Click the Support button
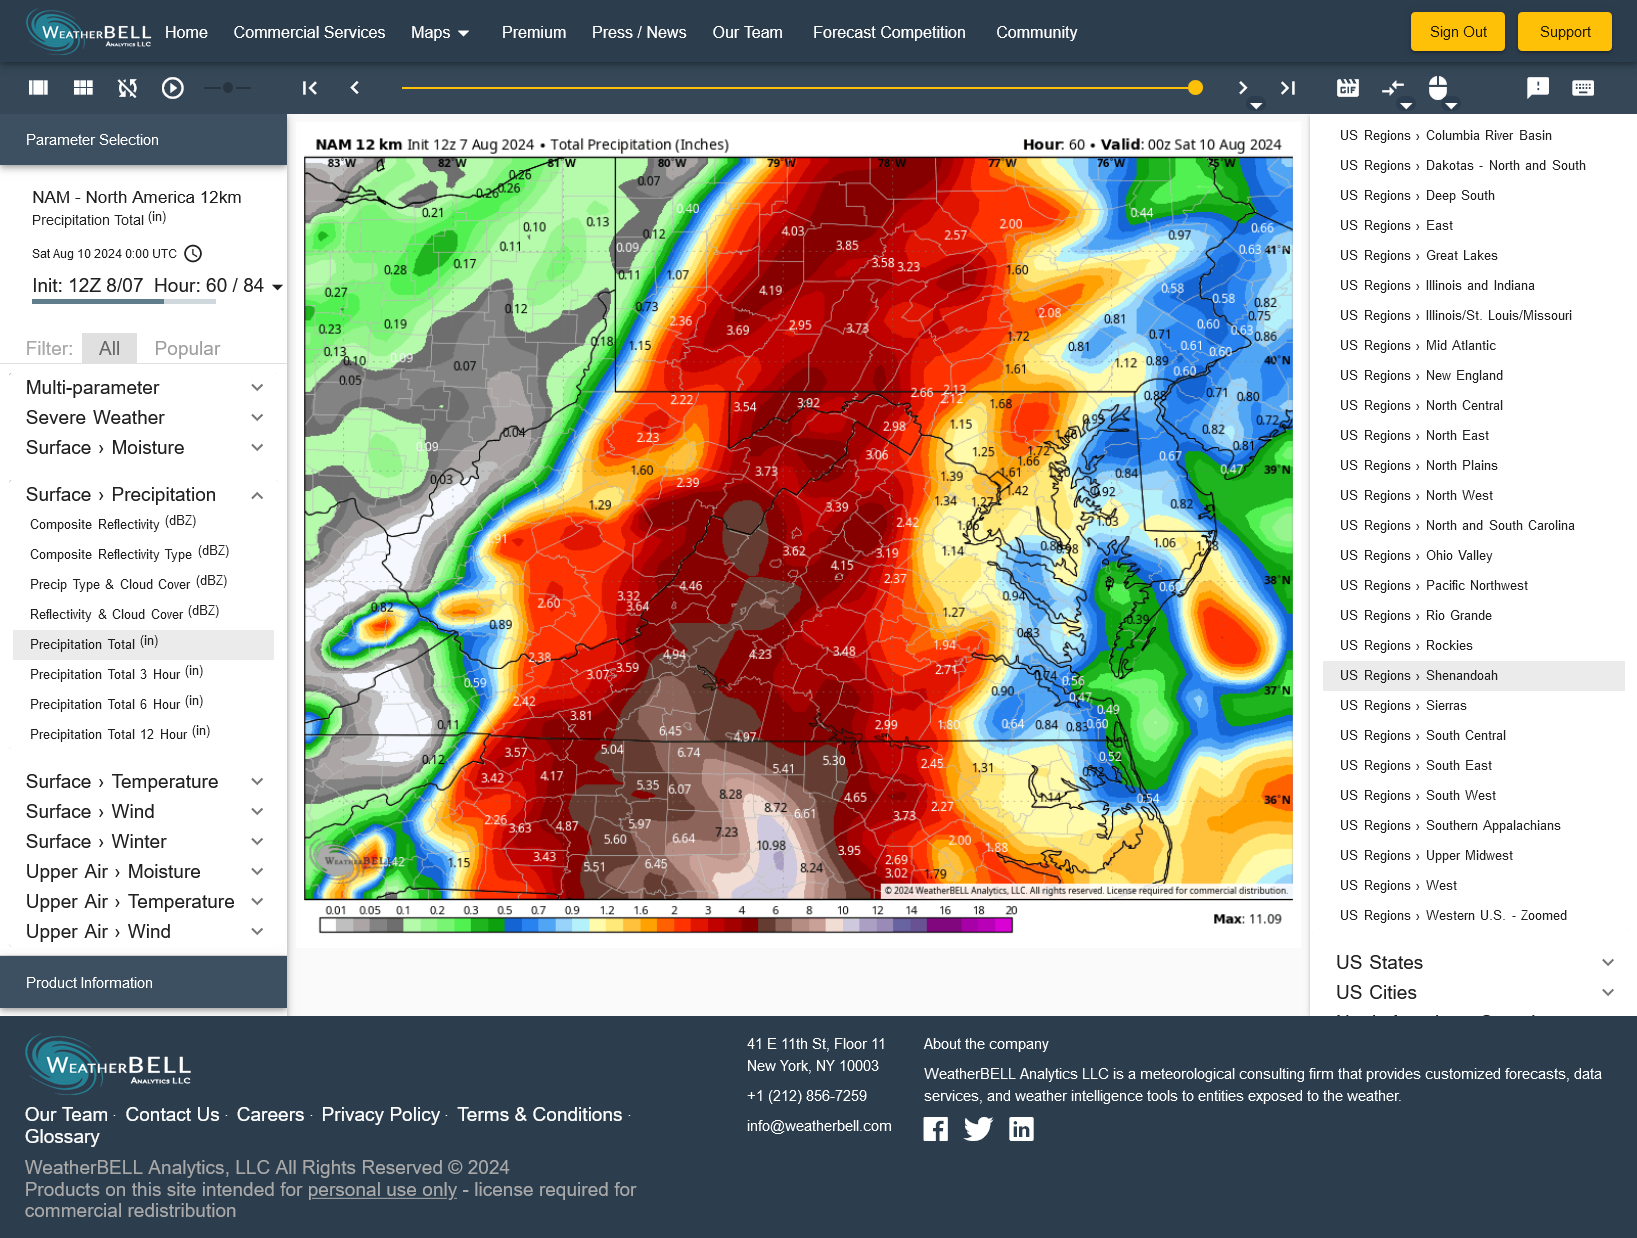Viewport: 1637px width, 1238px height. tap(1565, 32)
